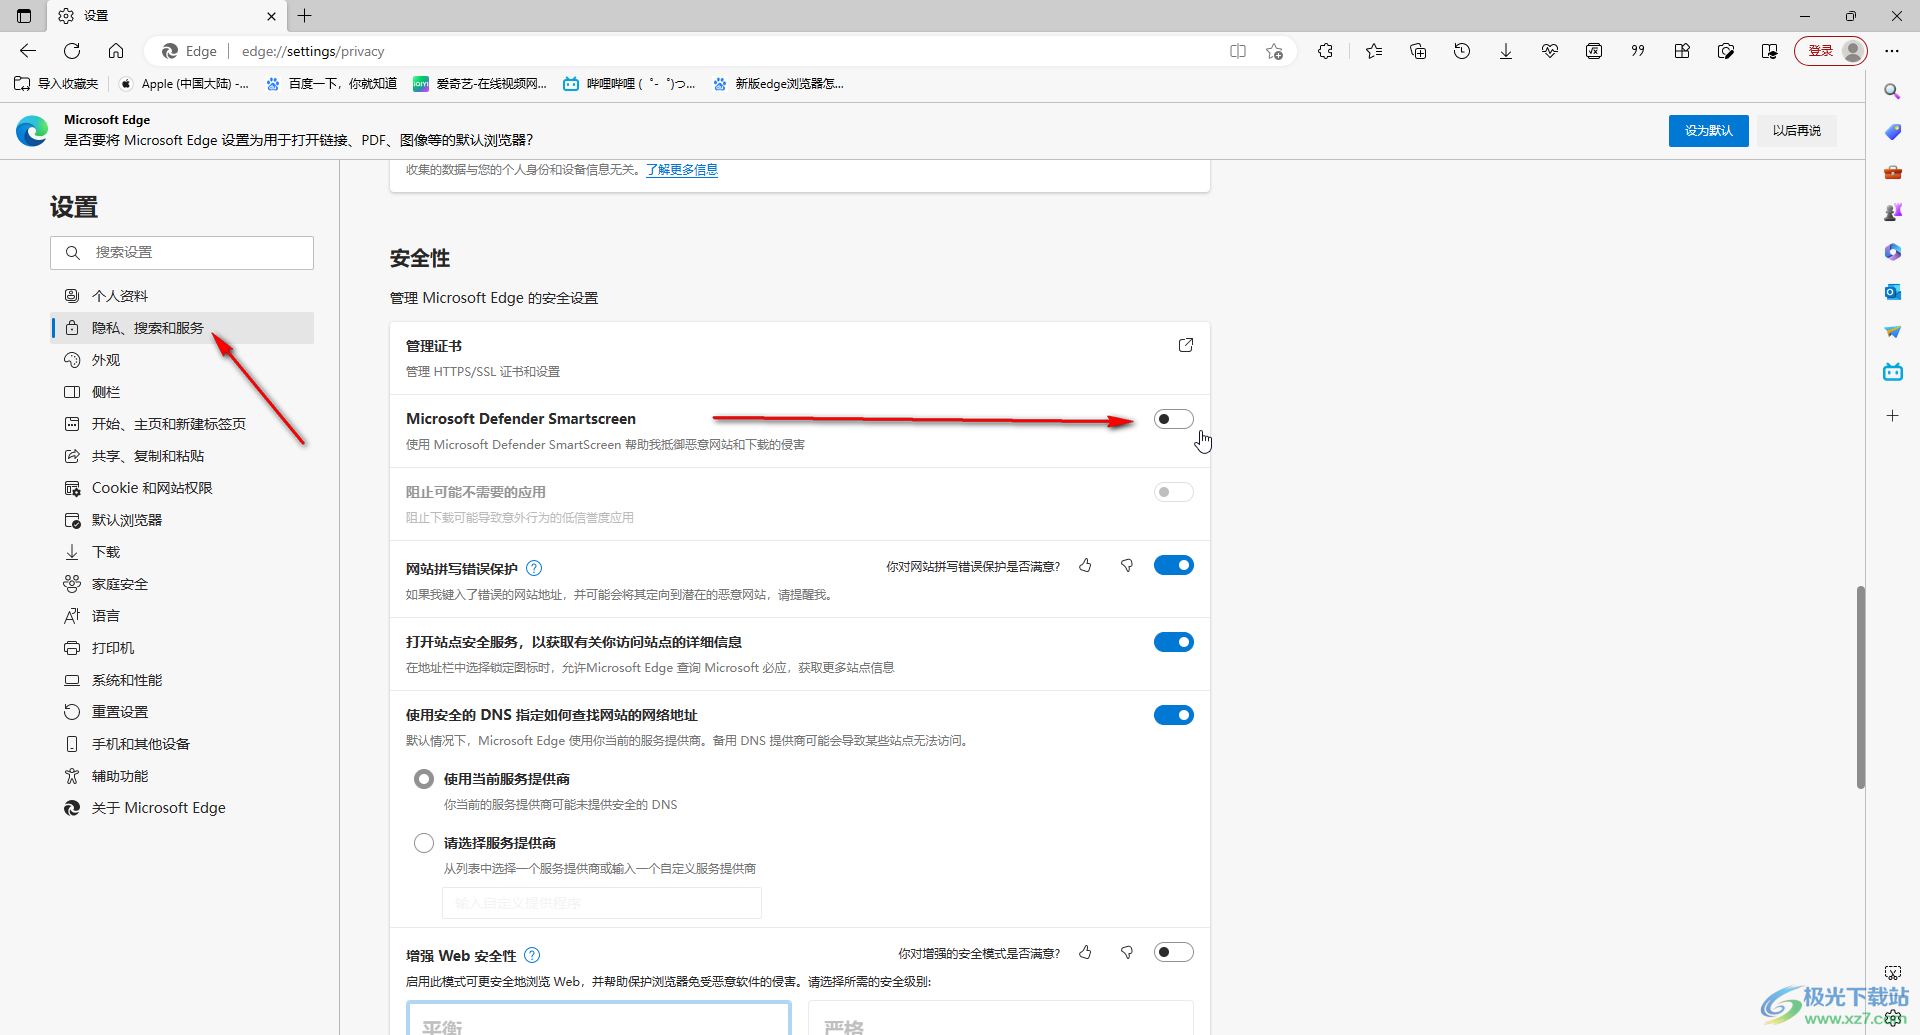This screenshot has height=1035, width=1920.
Task: Thumbs up for typo protection feedback
Action: pyautogui.click(x=1085, y=566)
